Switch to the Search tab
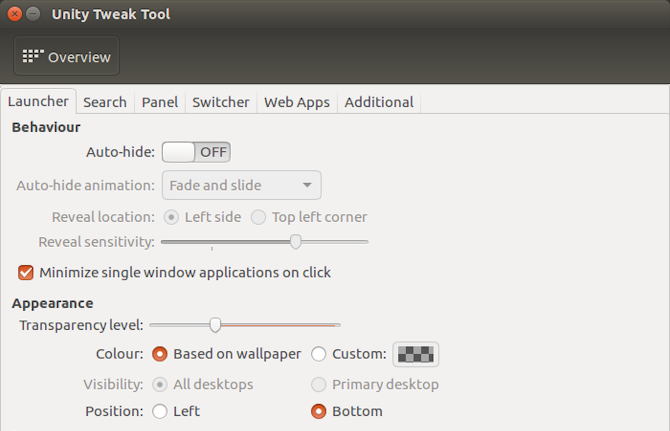 coord(105,102)
